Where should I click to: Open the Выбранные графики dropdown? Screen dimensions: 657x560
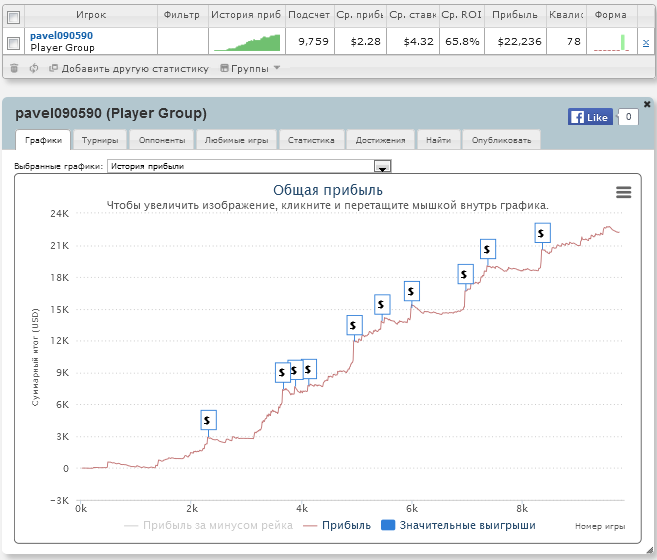click(x=249, y=166)
